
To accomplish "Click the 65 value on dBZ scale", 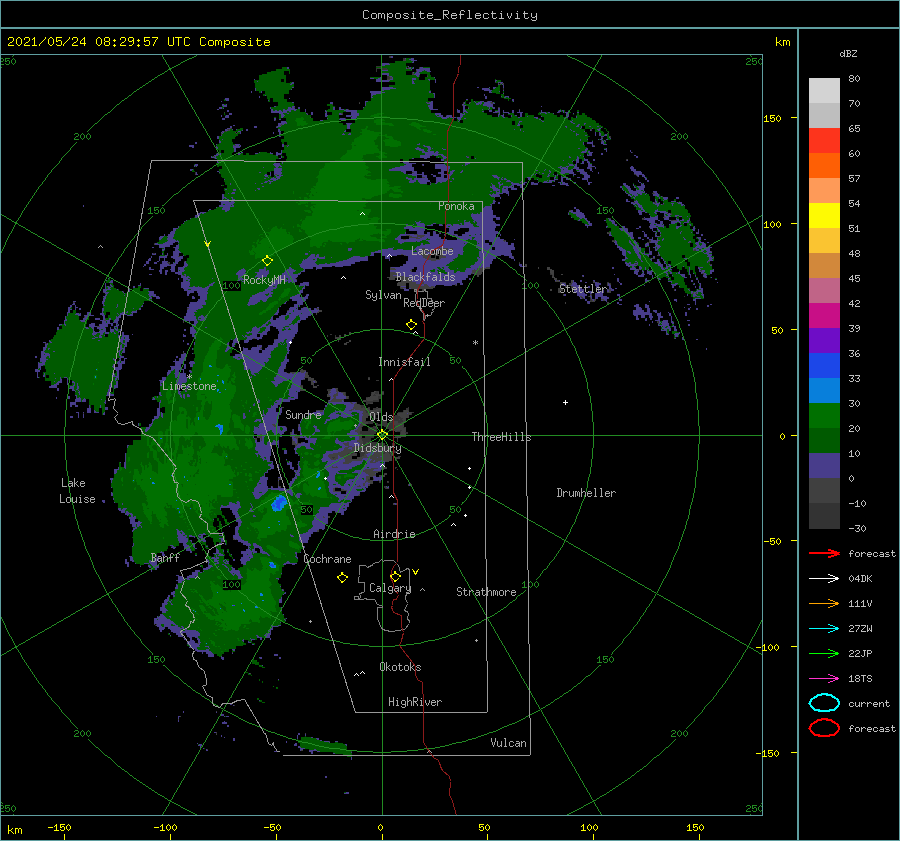I will tap(854, 129).
